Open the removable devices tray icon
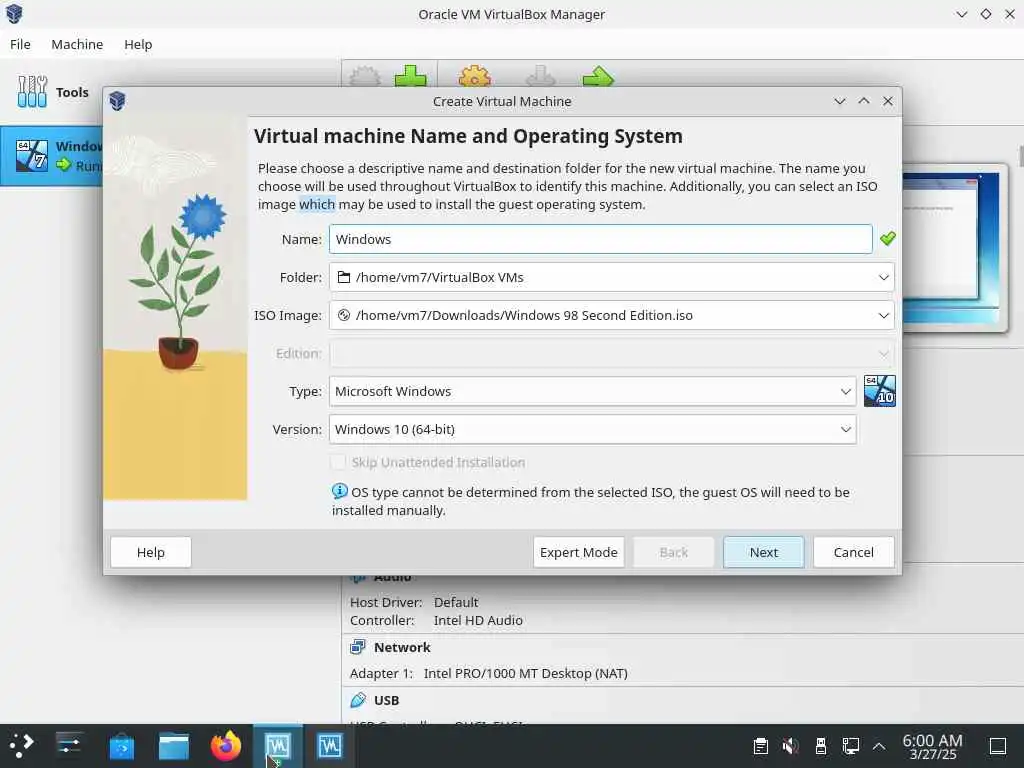 point(821,746)
